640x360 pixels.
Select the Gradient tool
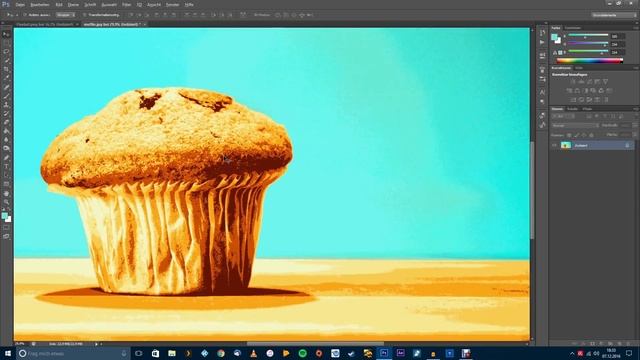click(7, 131)
